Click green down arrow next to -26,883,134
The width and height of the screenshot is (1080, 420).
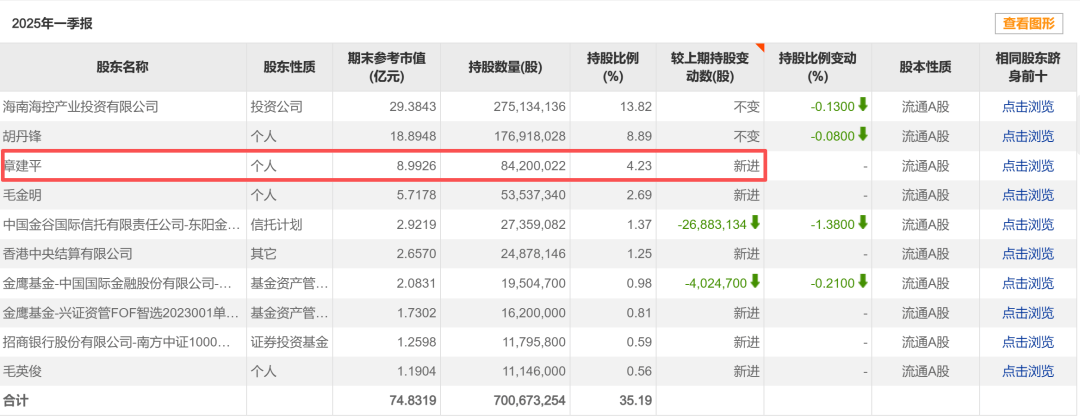755,224
